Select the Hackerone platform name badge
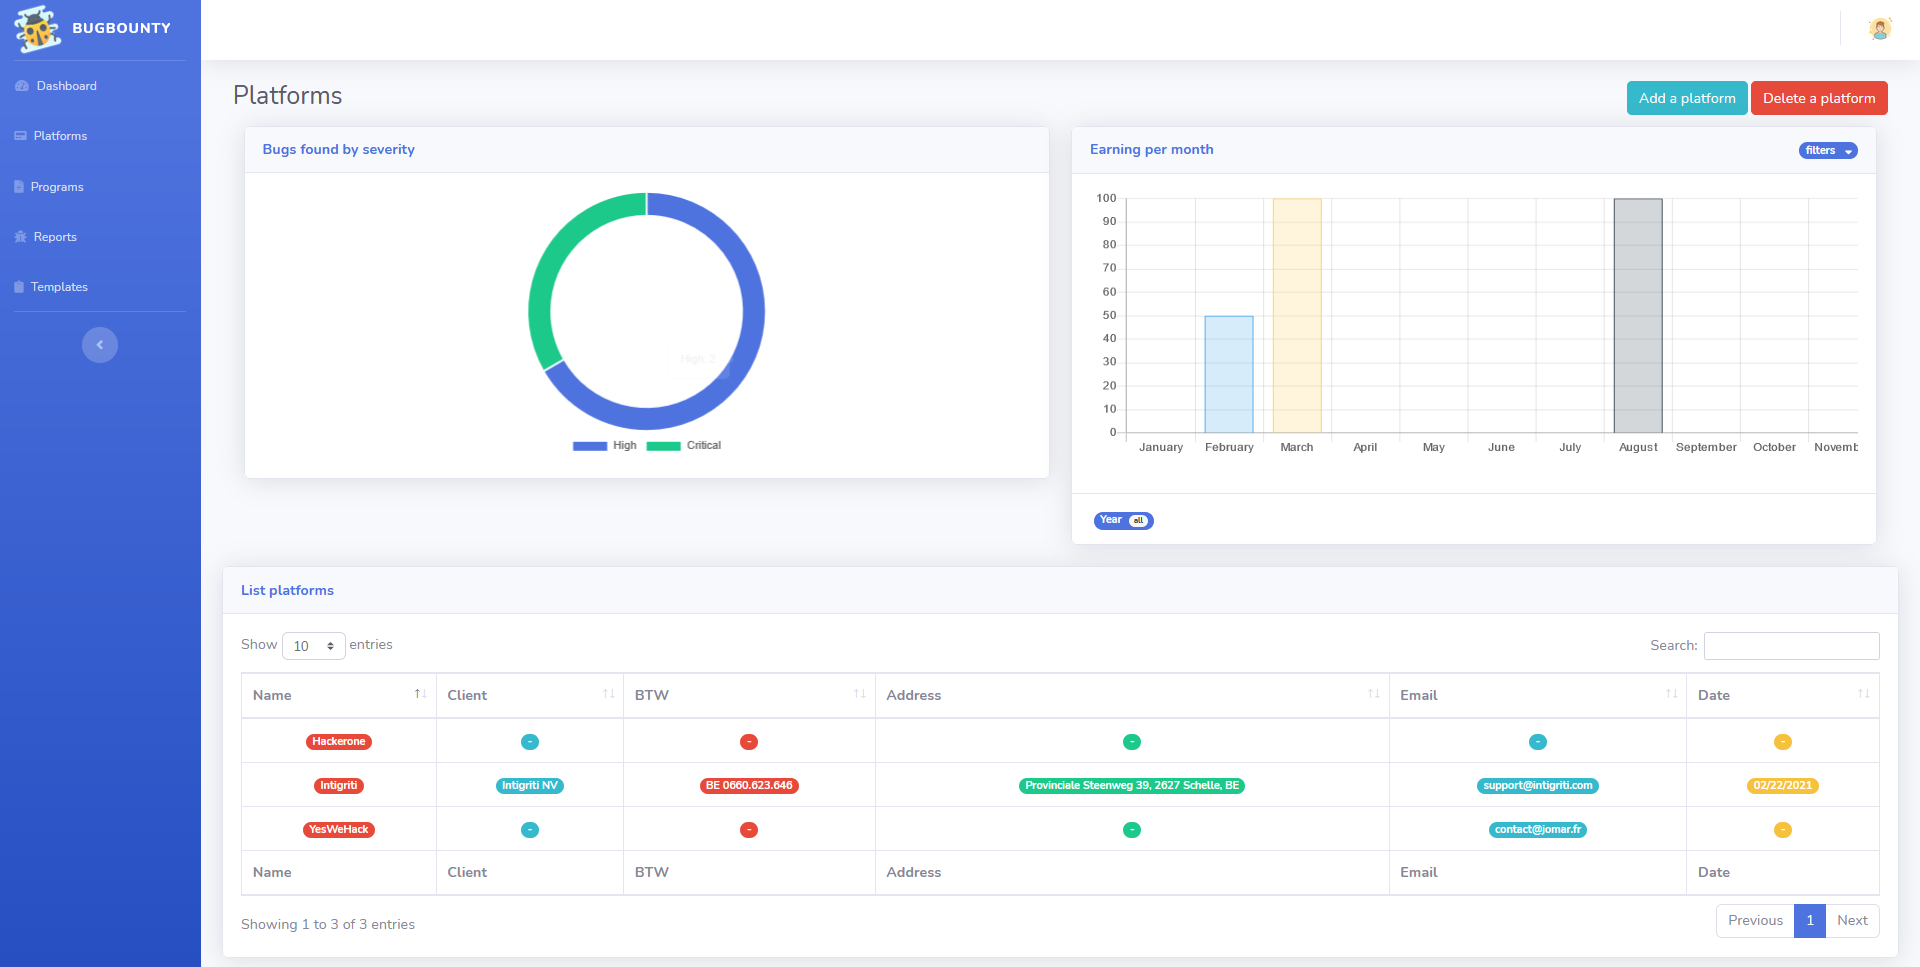 coord(339,742)
